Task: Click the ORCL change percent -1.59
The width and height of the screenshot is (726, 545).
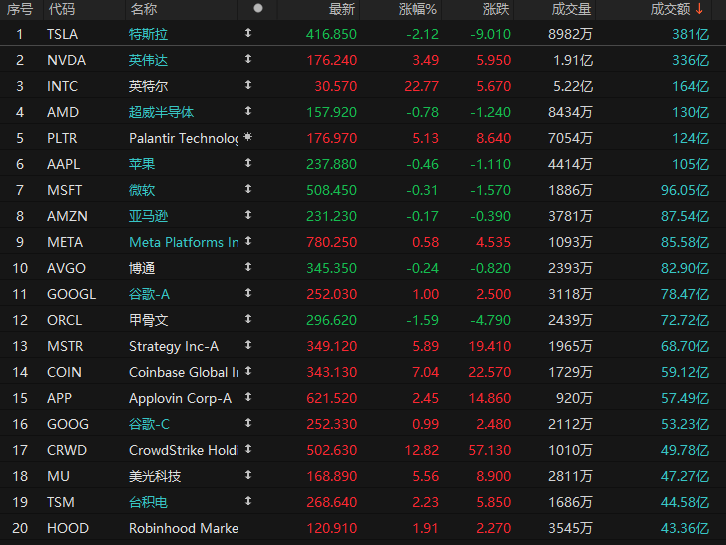Action: click(x=422, y=320)
